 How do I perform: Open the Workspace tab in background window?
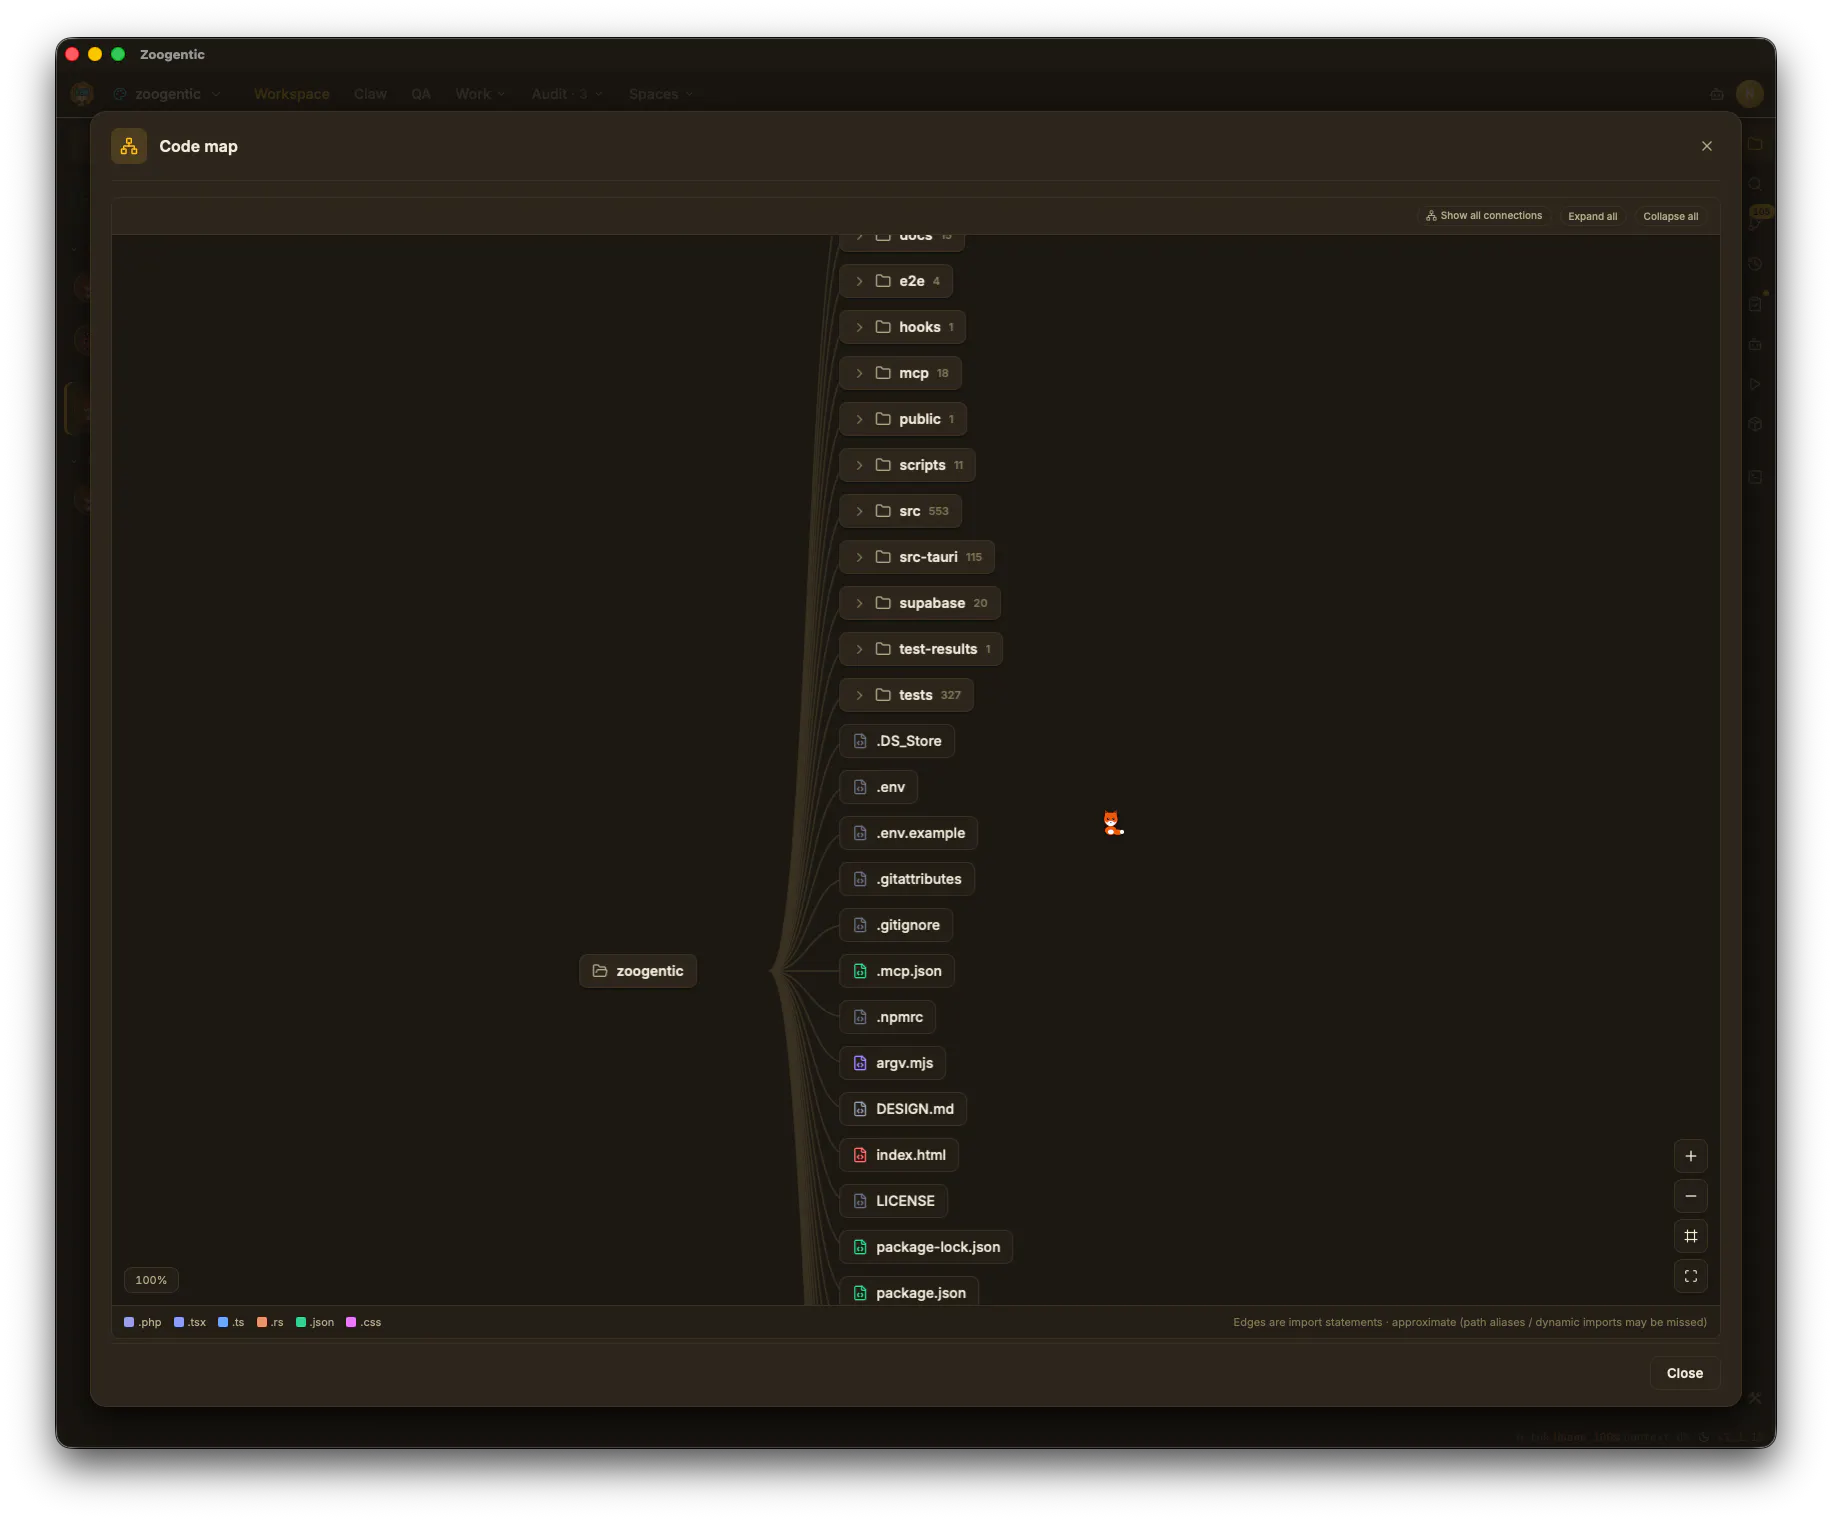pos(292,94)
